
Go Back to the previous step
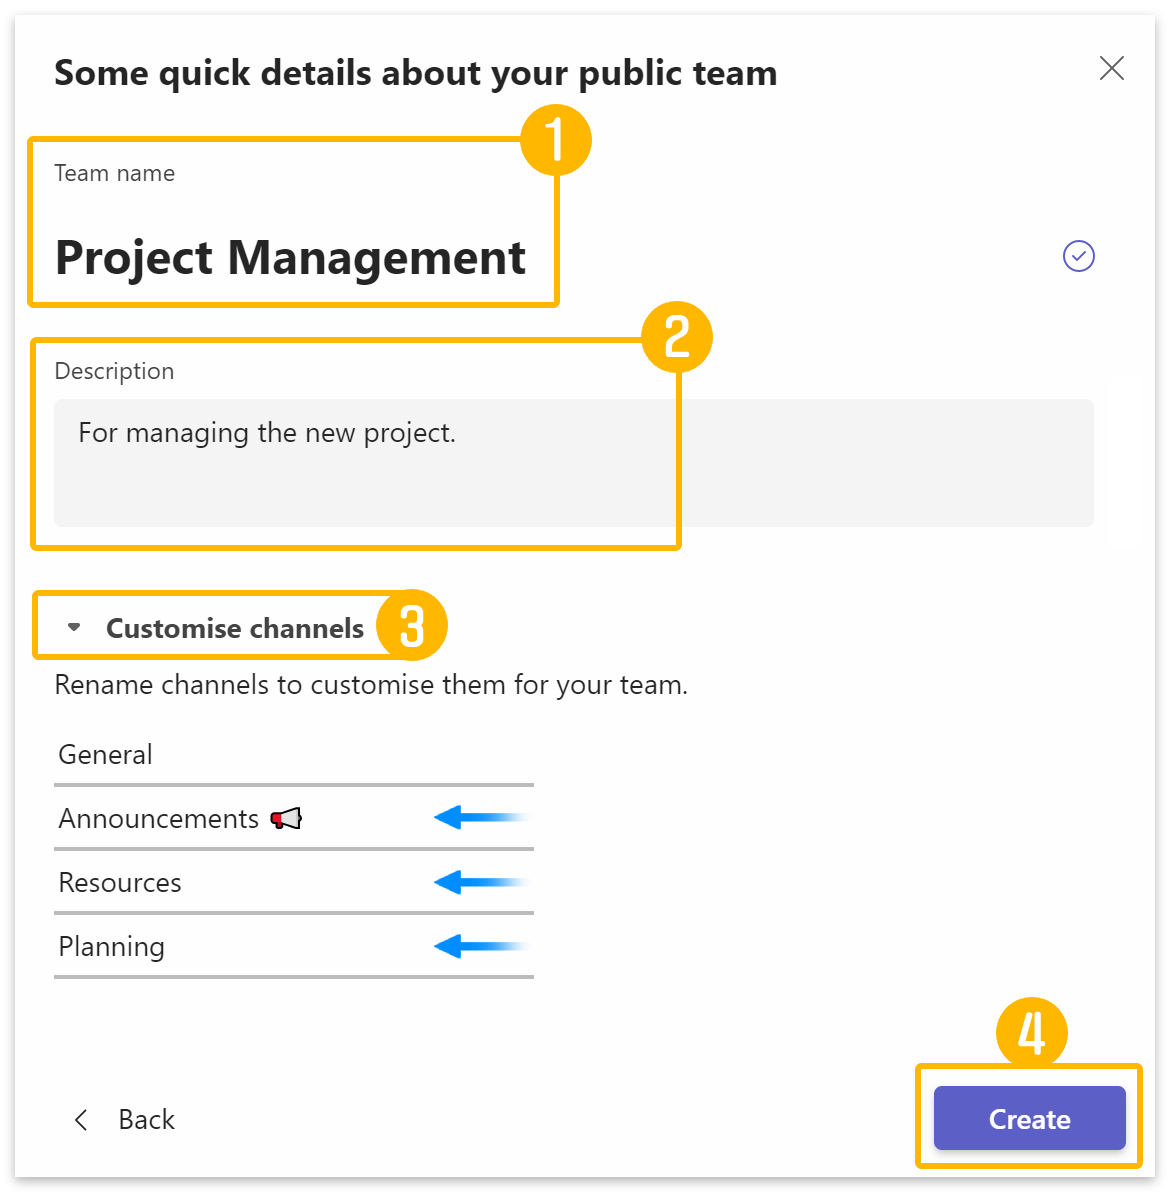146,1120
